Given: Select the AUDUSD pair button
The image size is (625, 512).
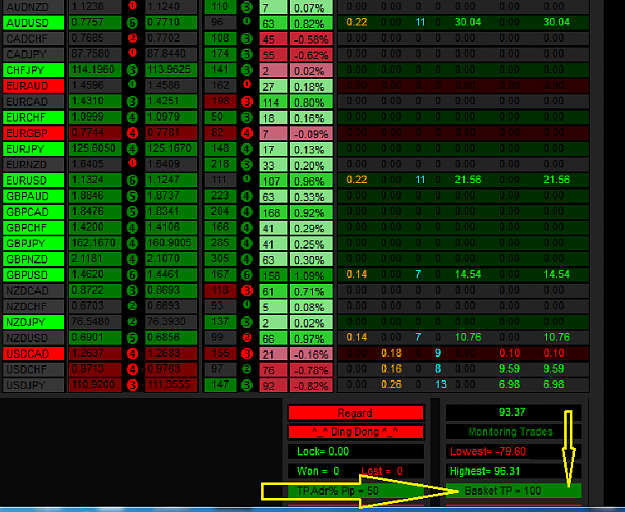Looking at the screenshot, I should click(33, 23).
